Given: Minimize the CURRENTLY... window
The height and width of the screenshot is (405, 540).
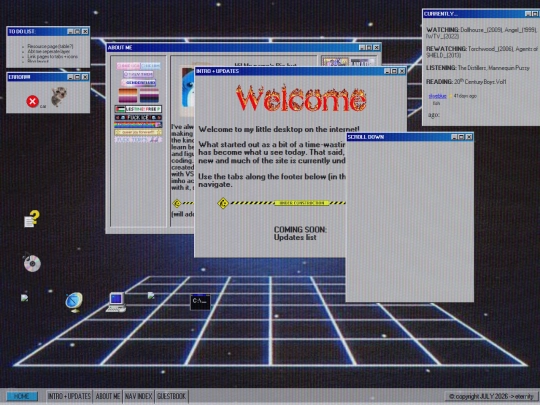Looking at the screenshot, I should pyautogui.click(x=528, y=14).
